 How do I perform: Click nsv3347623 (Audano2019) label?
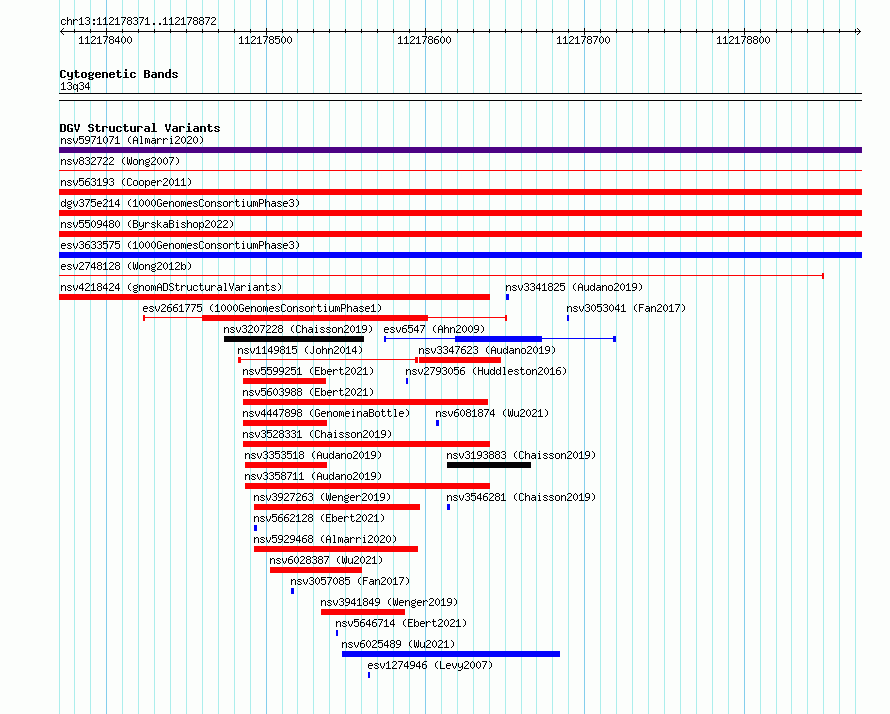click(x=487, y=350)
